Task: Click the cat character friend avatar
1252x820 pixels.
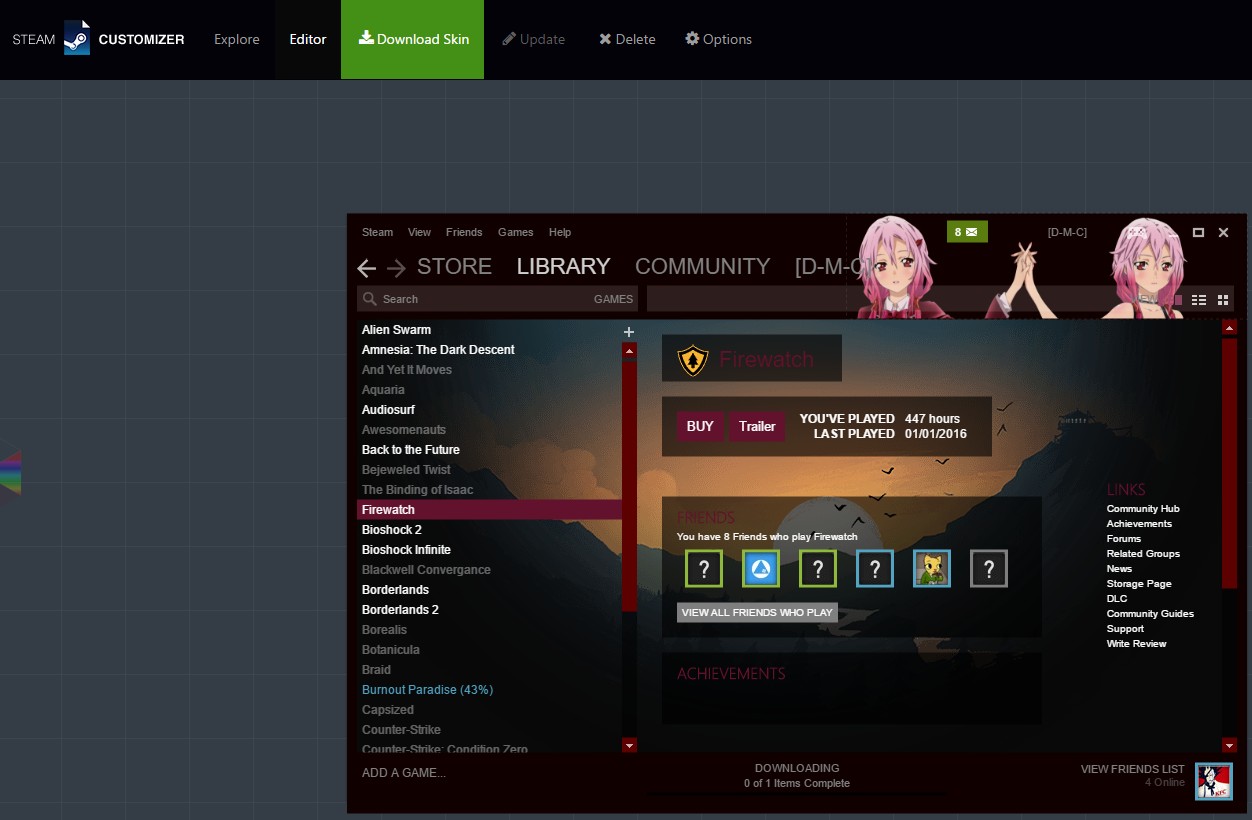Action: tap(932, 569)
